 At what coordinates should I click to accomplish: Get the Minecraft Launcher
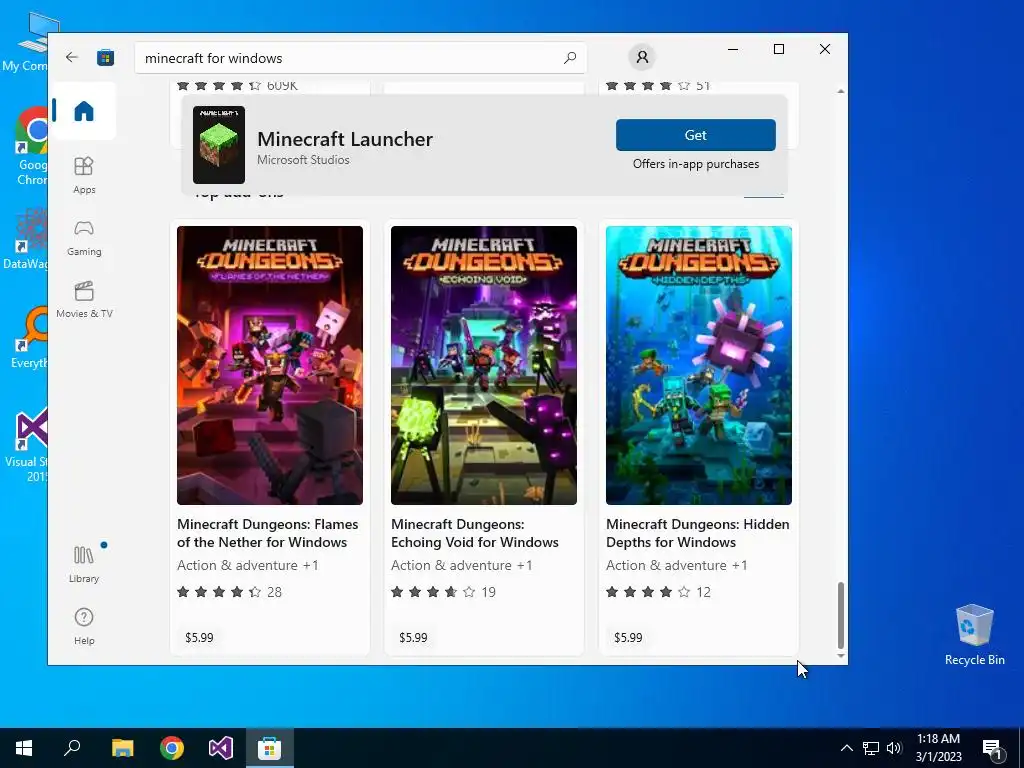(696, 135)
